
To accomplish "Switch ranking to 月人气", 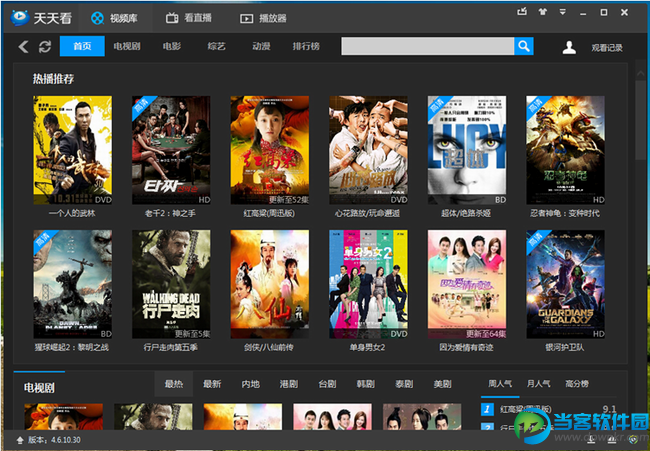I will (x=538, y=384).
